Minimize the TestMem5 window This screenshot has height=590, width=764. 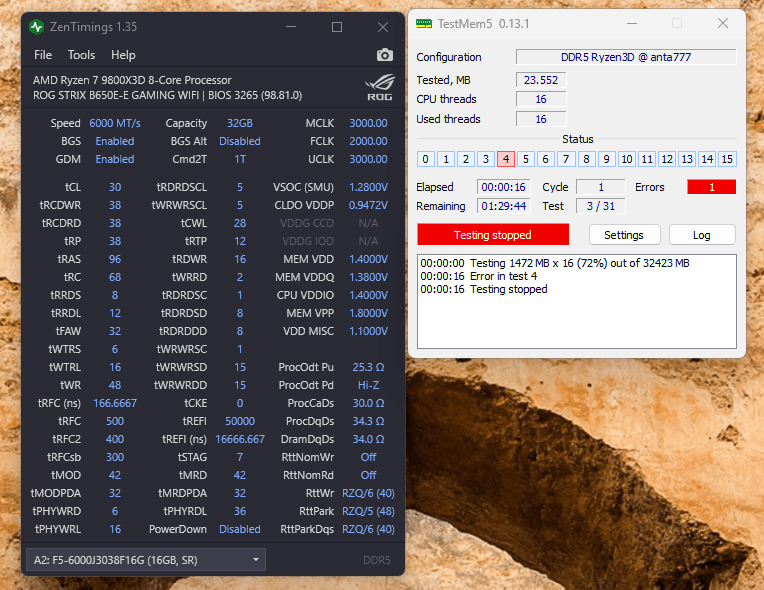pos(632,23)
